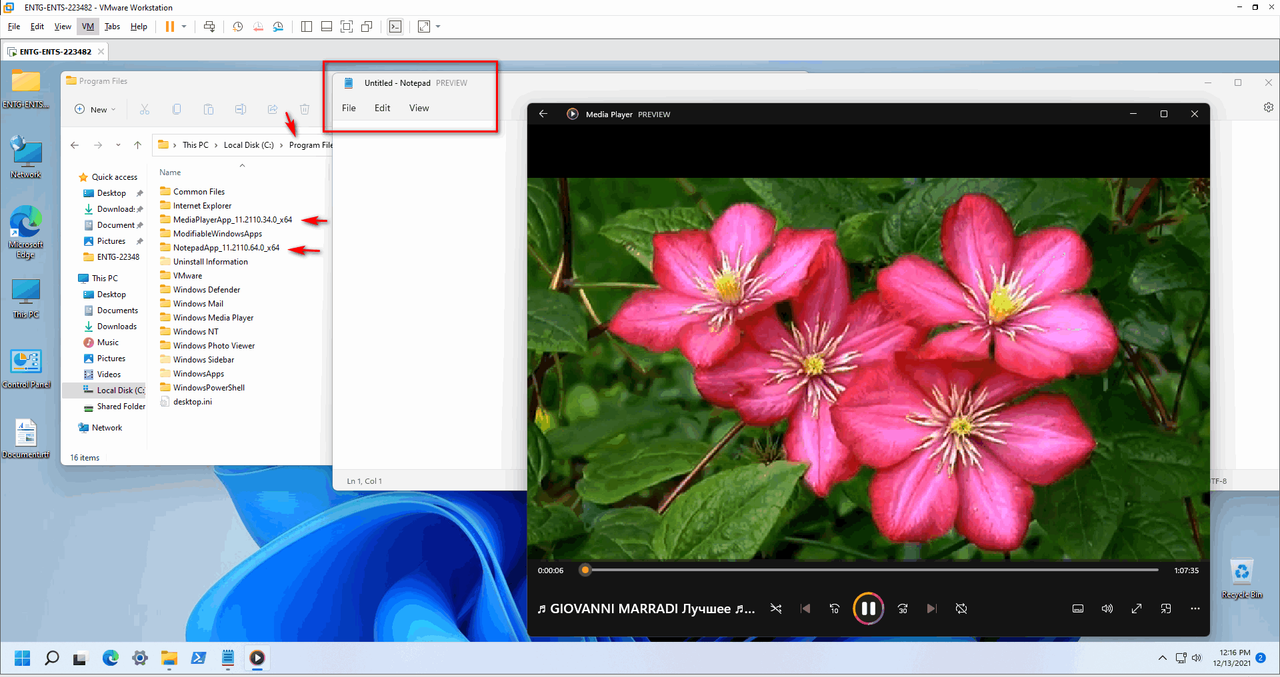Click This PC in the address bar

point(195,145)
